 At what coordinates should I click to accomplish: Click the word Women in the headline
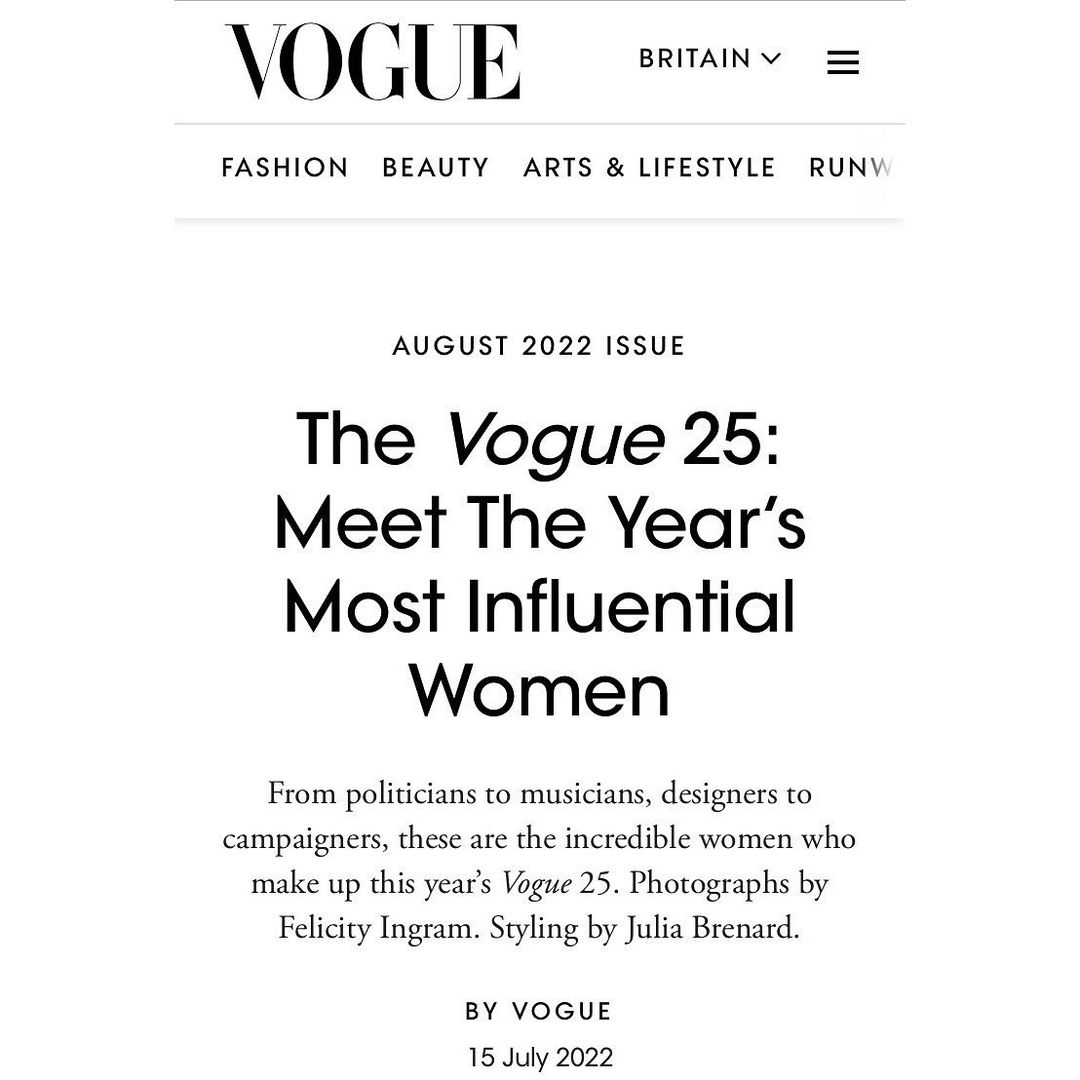point(539,691)
